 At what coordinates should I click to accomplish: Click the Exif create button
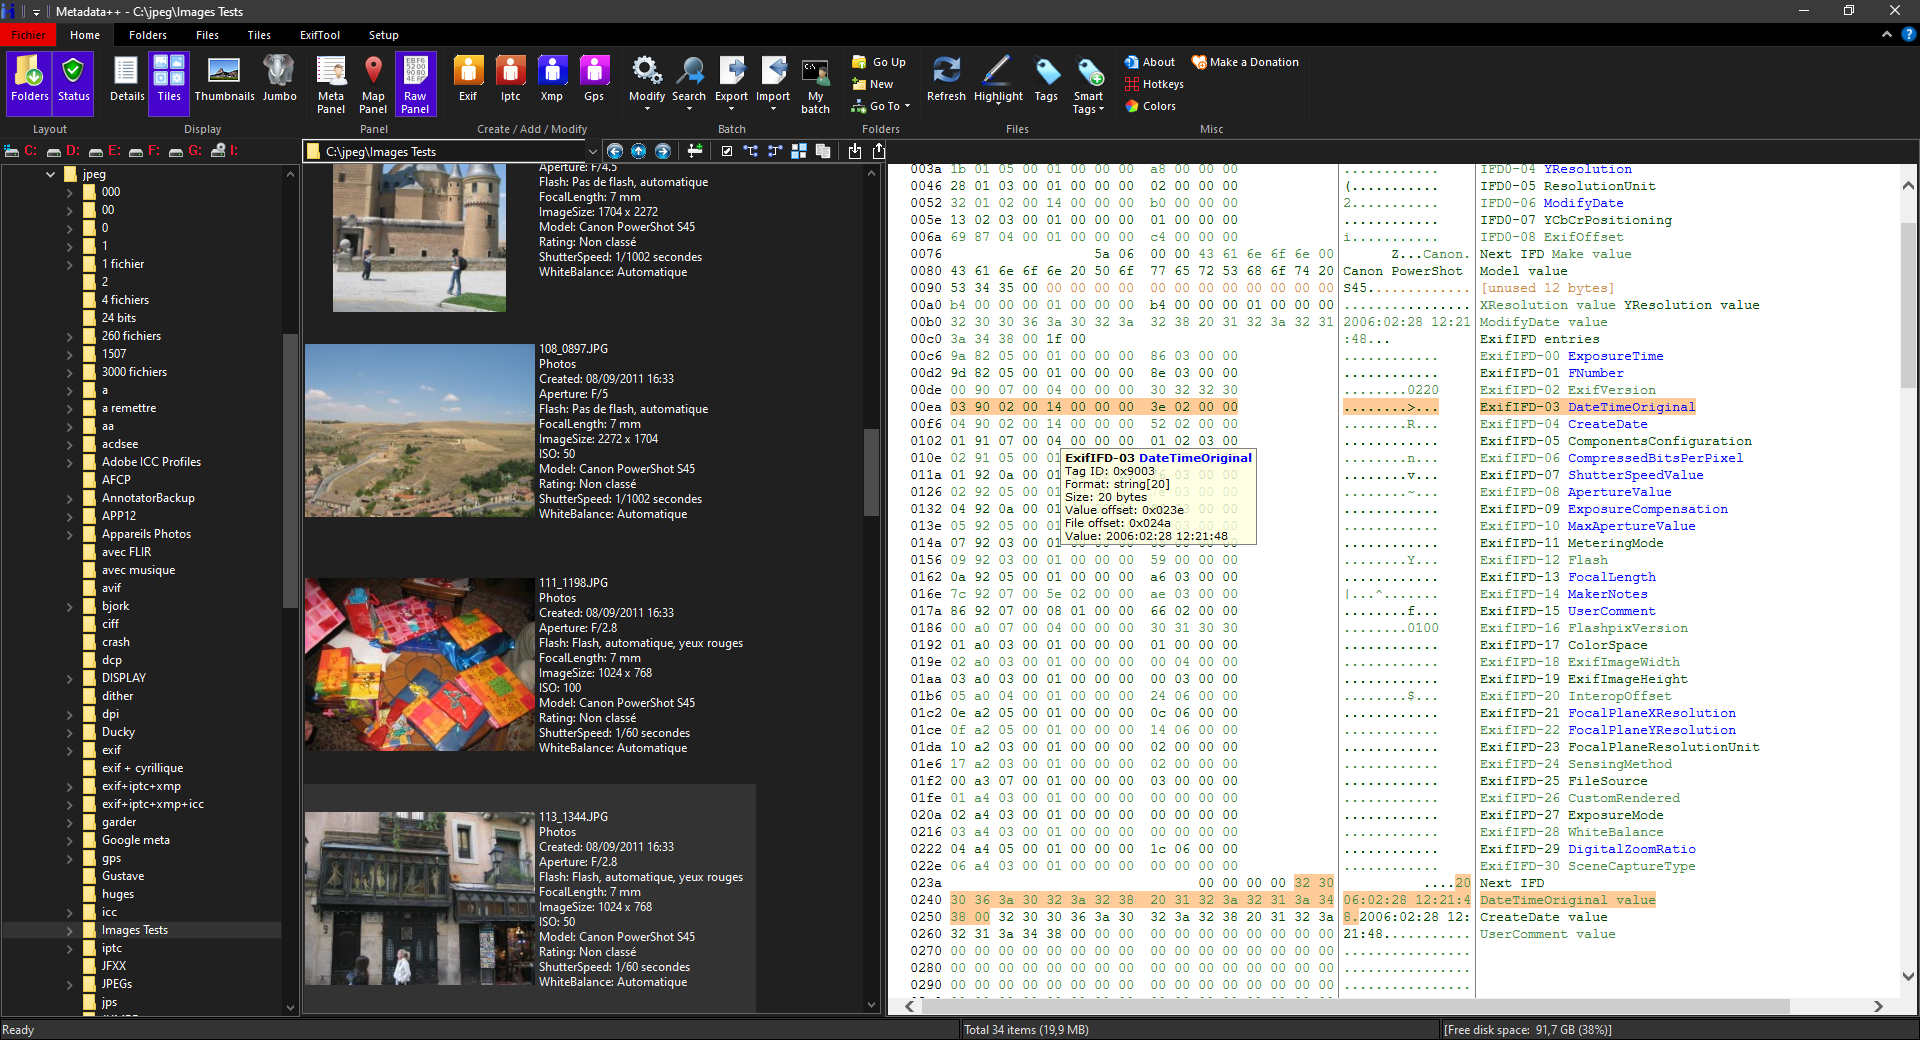[467, 80]
